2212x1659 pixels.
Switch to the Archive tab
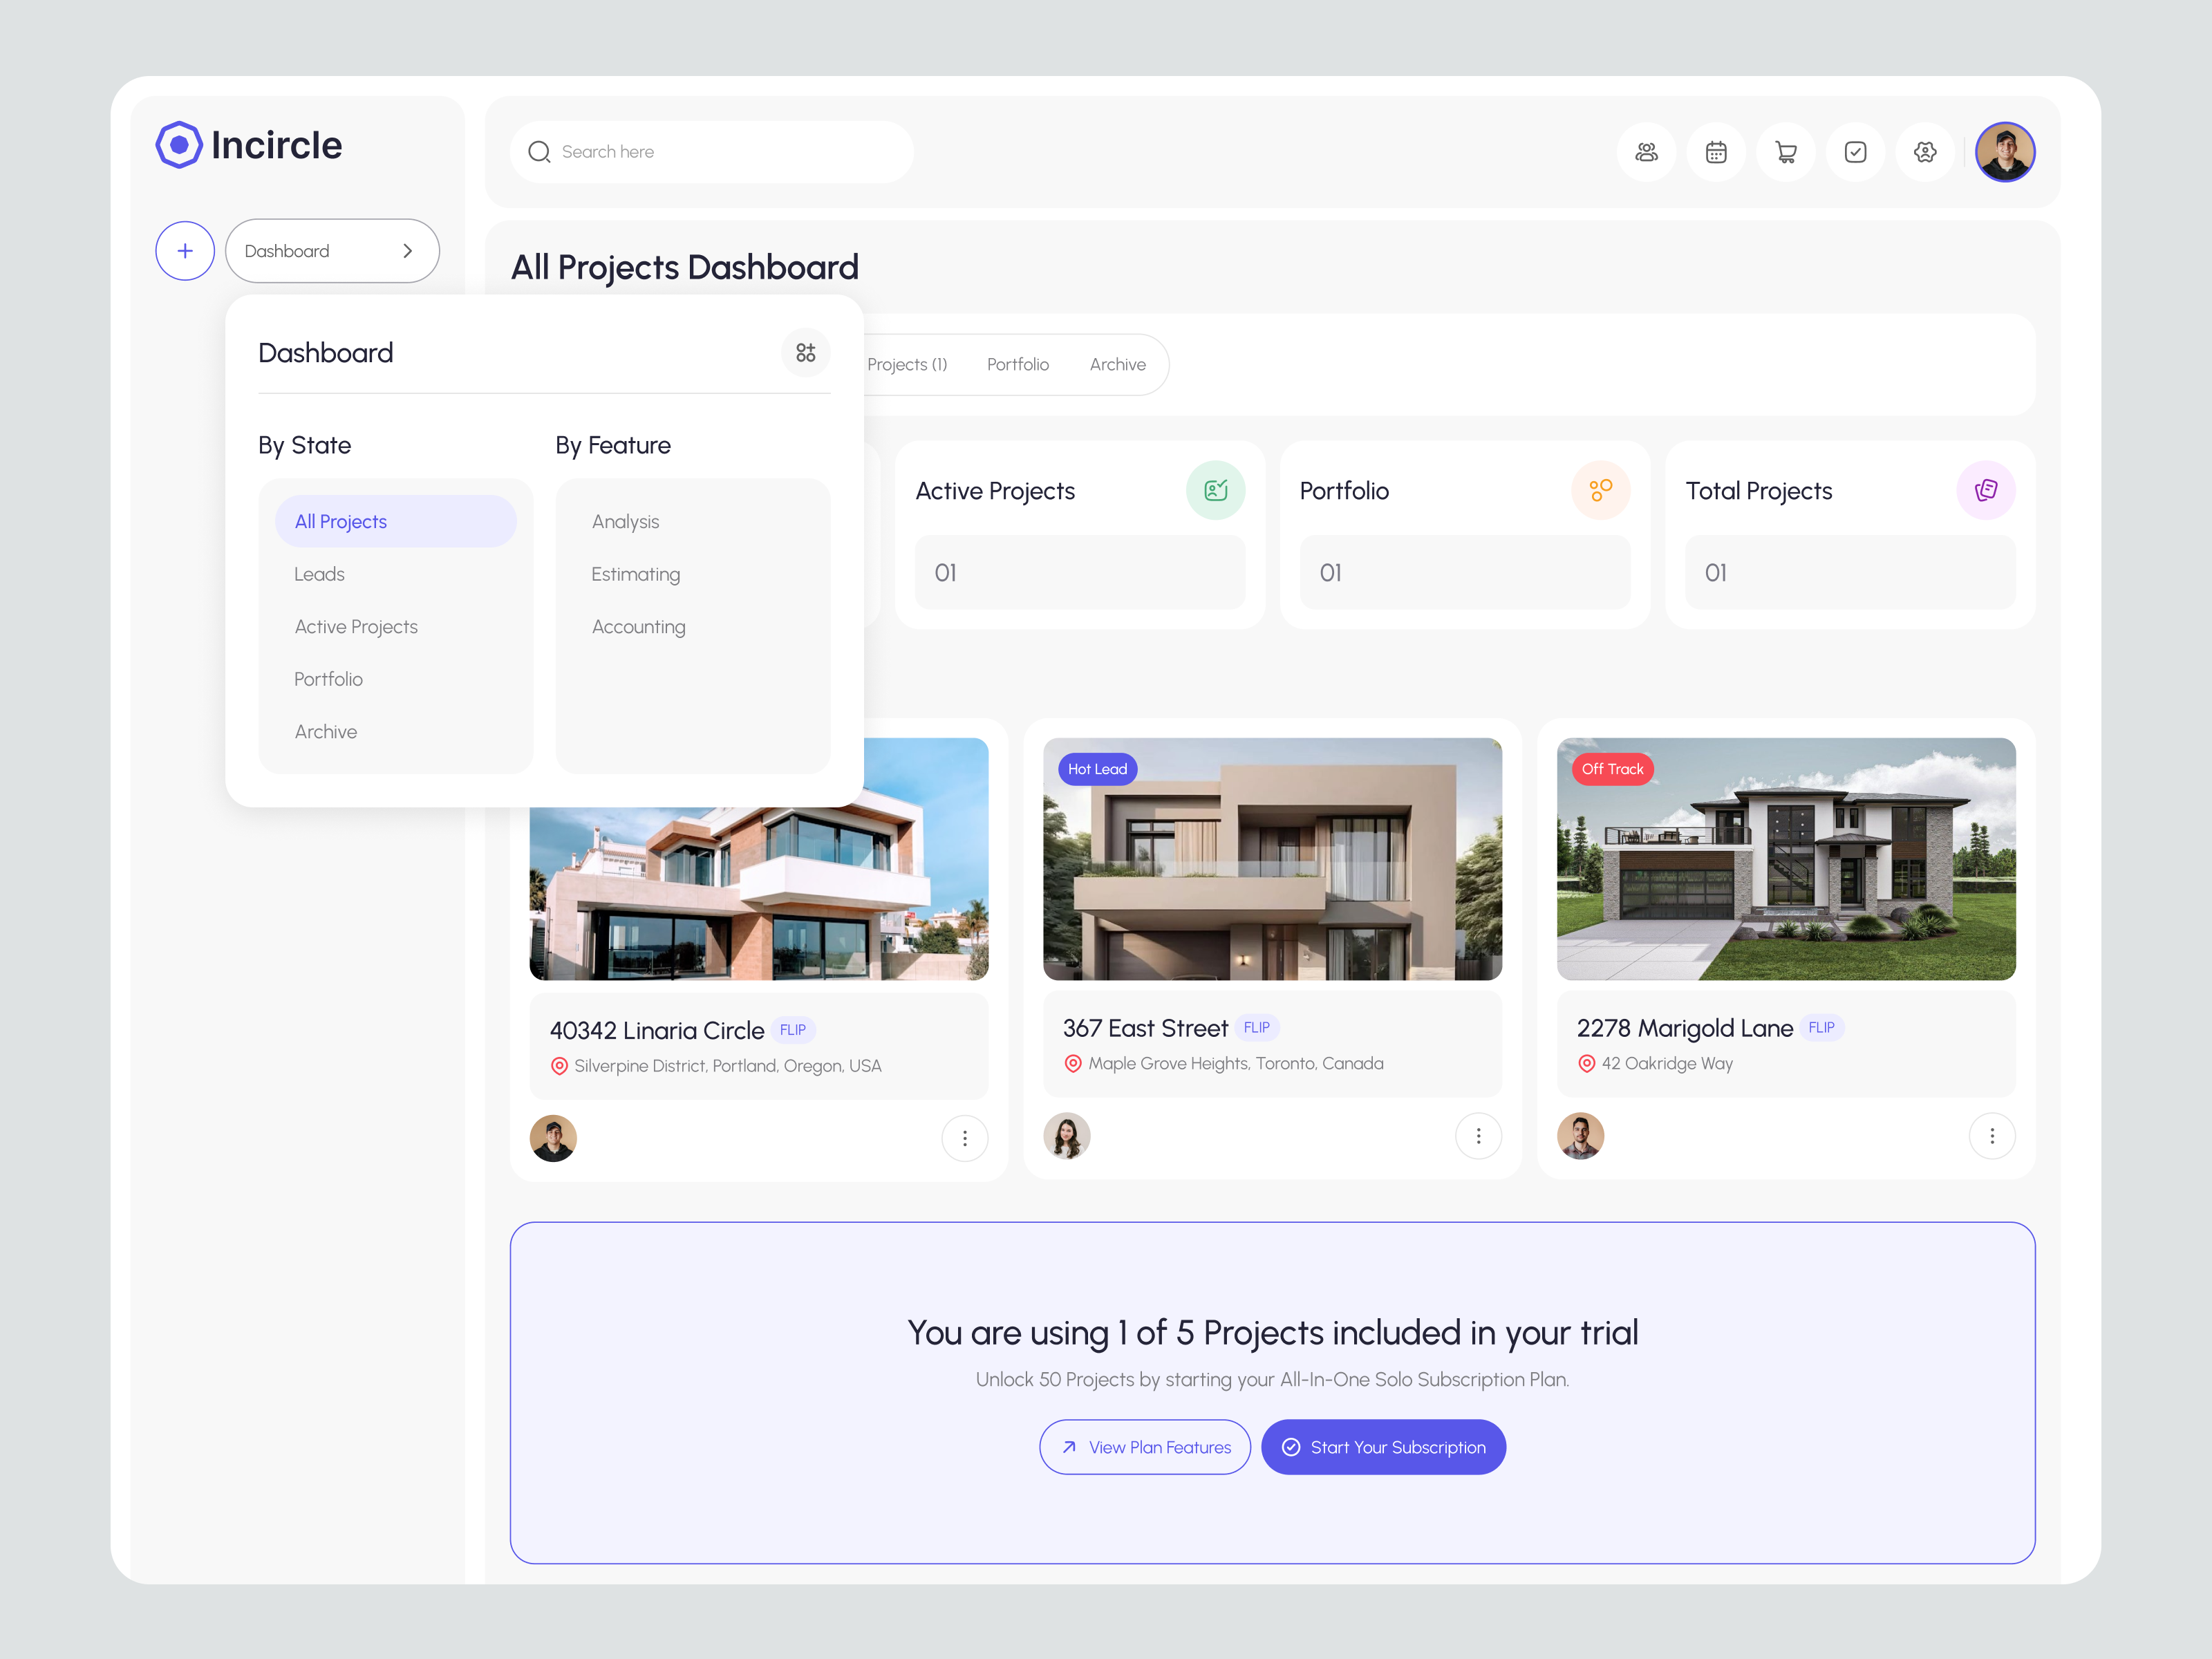(x=1117, y=364)
